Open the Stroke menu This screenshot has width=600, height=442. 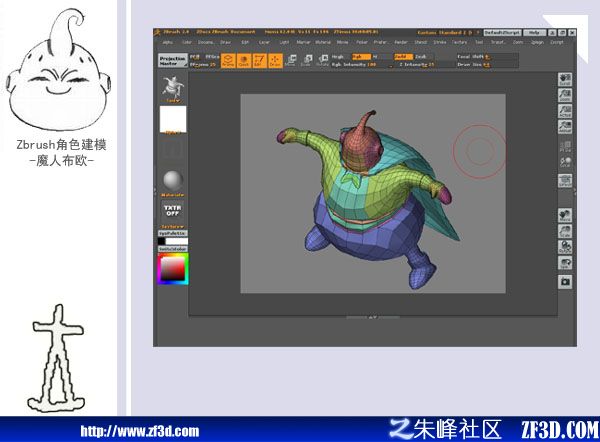(x=440, y=42)
